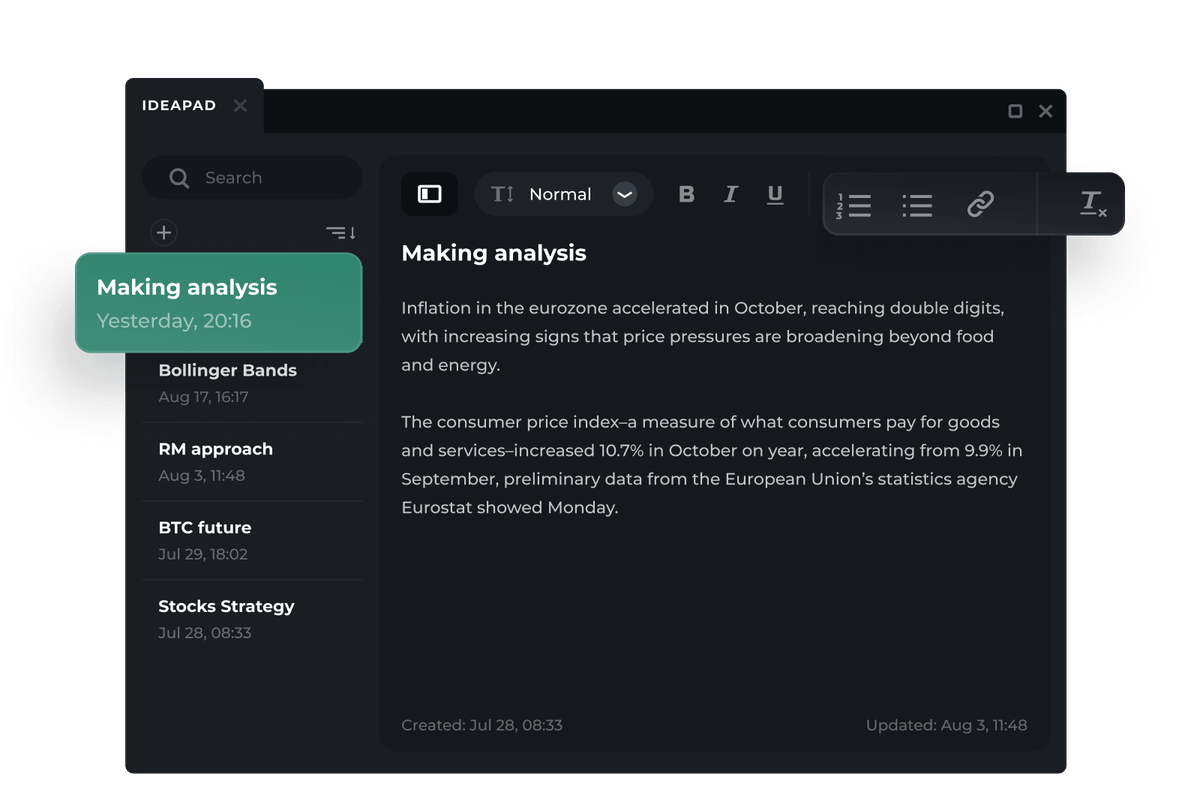The width and height of the screenshot is (1200, 810).
Task: Open the BTC future note
Action: click(x=252, y=540)
